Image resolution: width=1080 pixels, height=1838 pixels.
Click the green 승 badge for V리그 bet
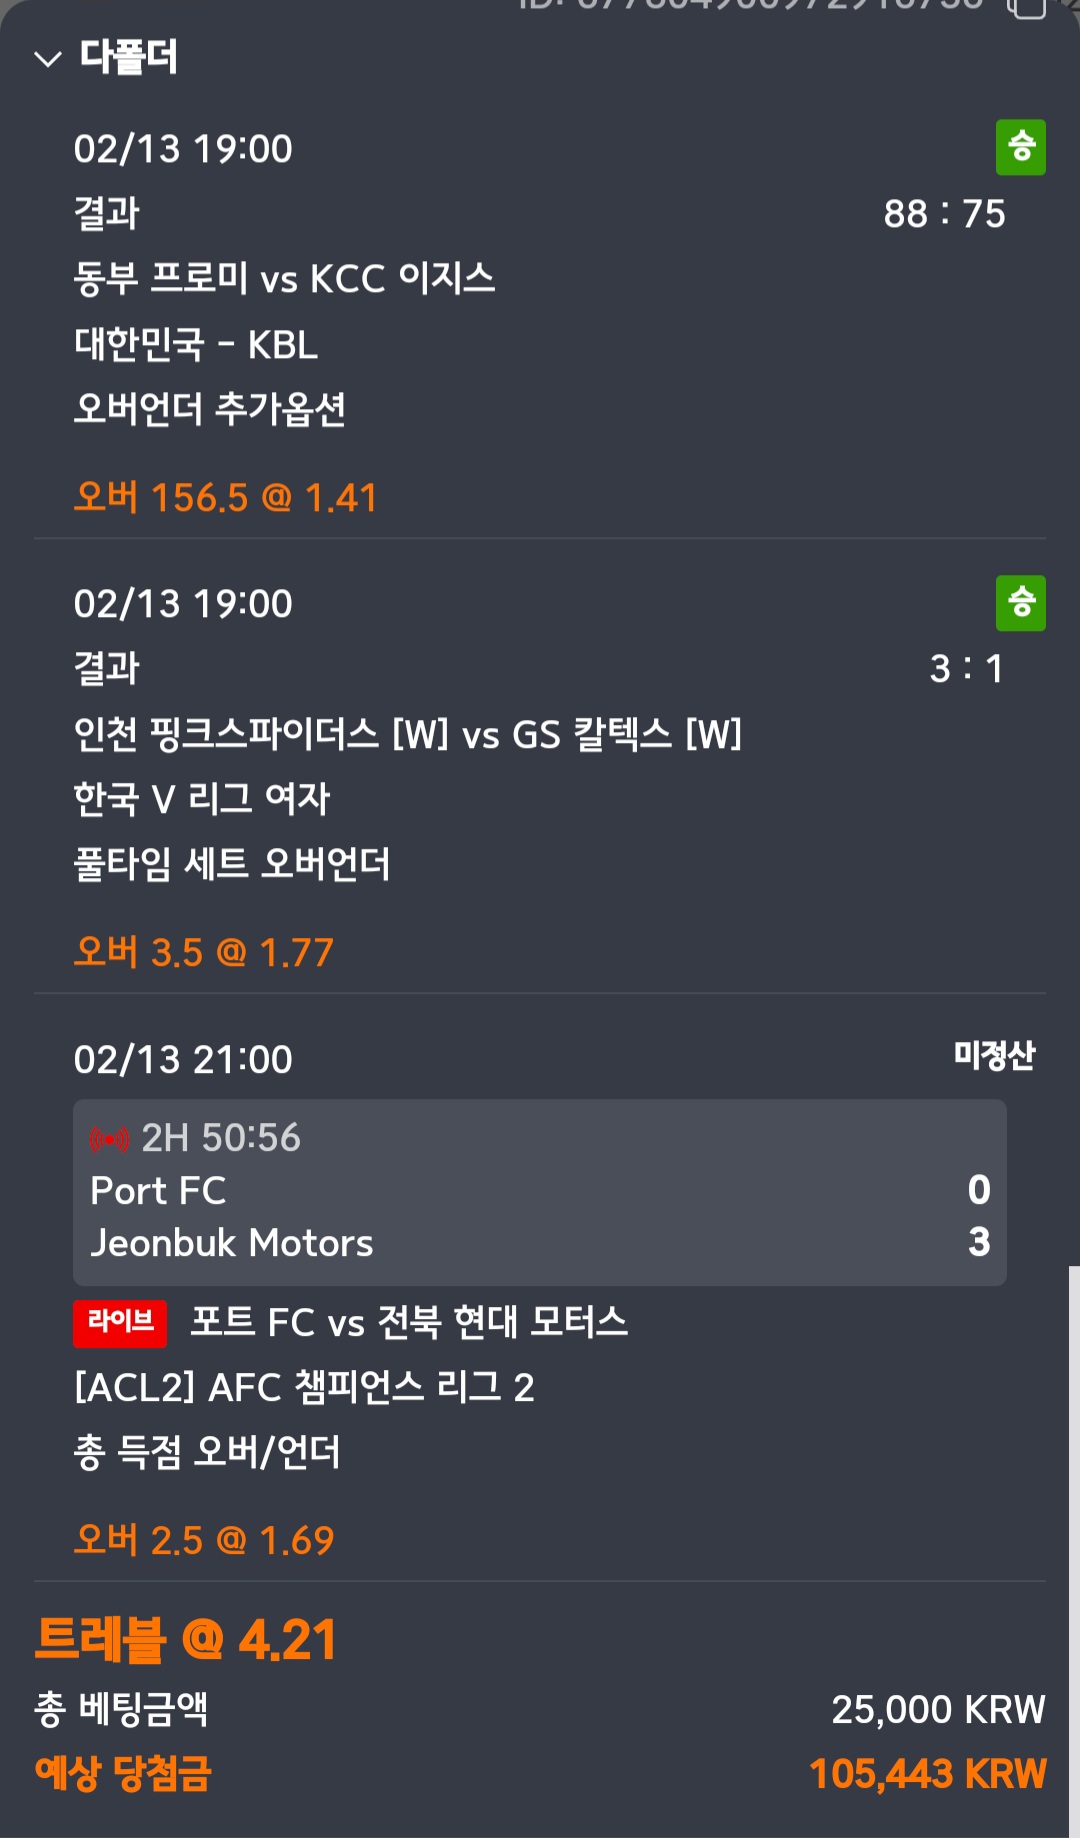click(x=1020, y=603)
